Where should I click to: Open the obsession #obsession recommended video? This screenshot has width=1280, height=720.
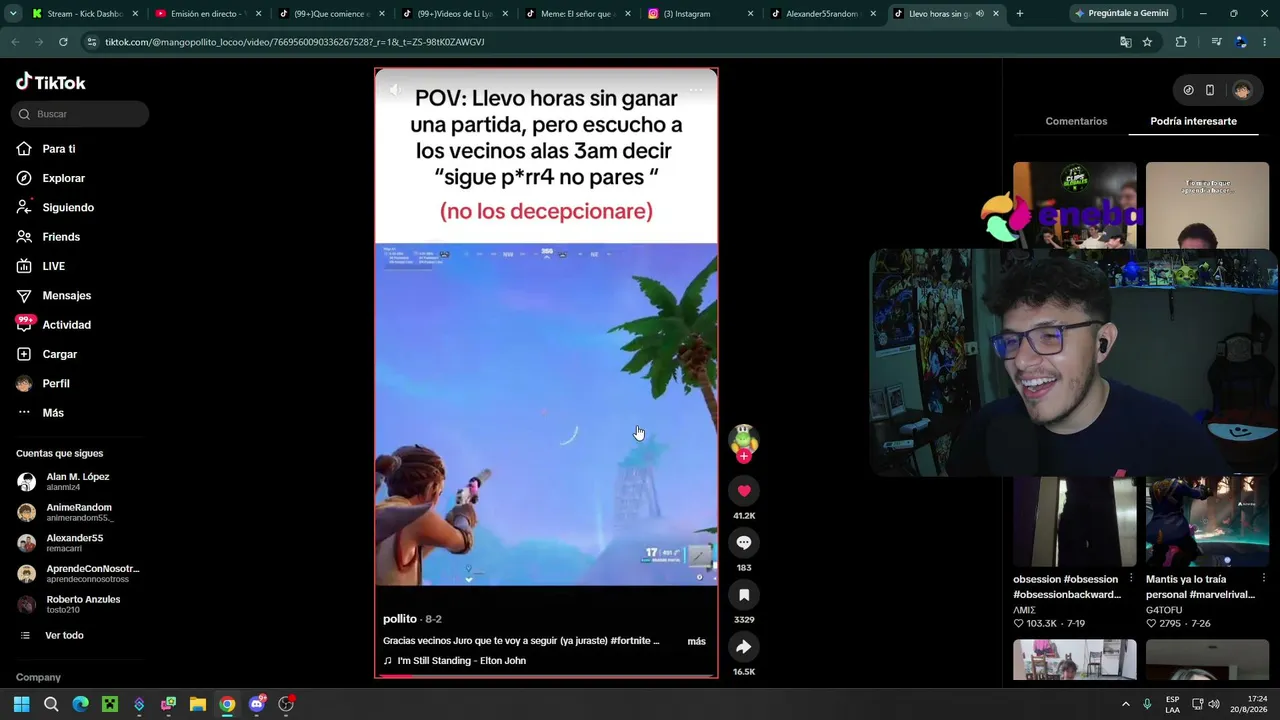pos(1074,521)
